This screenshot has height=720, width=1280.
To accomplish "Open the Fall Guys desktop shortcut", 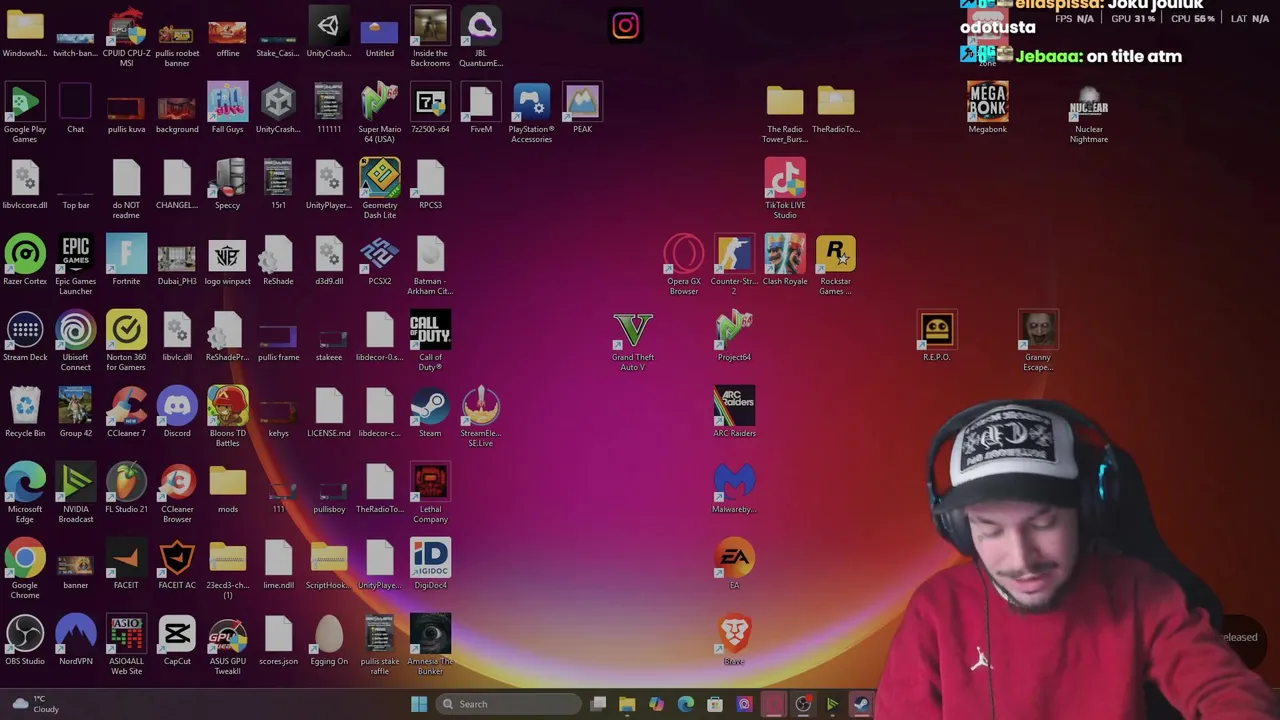I will coord(227,108).
